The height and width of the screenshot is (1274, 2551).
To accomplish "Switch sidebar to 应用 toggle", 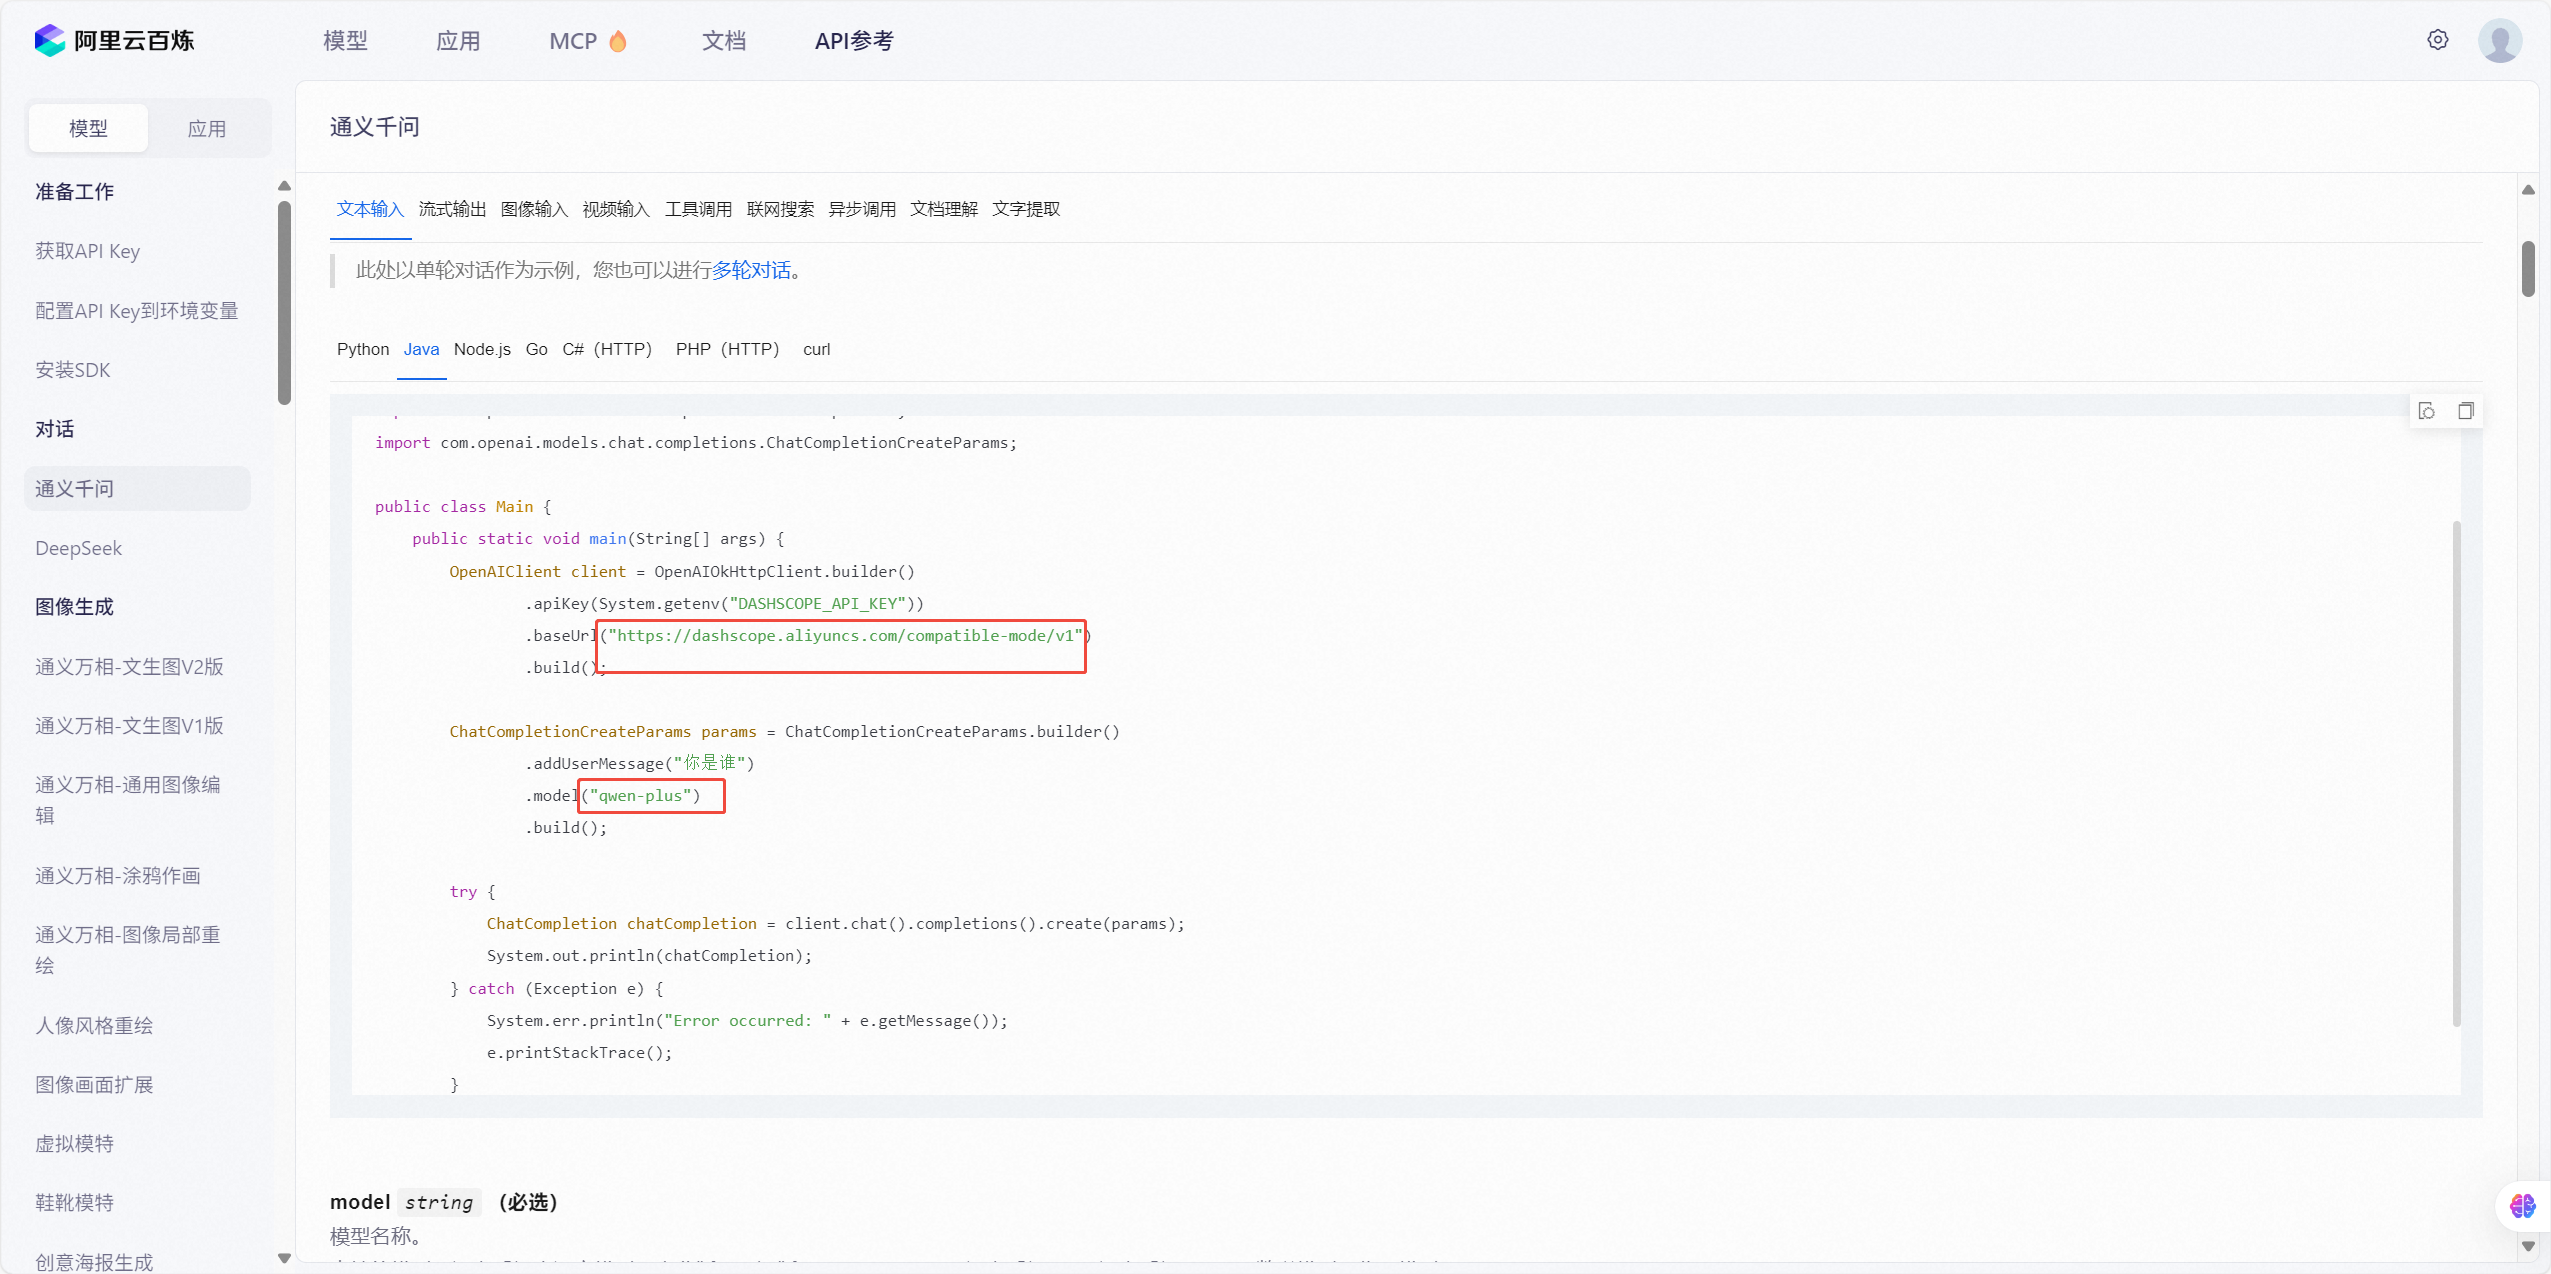I will point(207,129).
